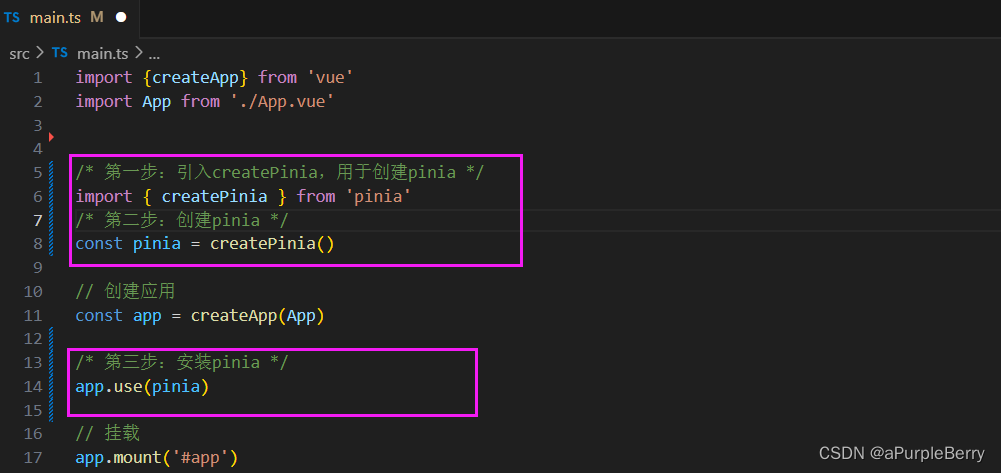Click the breadcrumb TS file icon
This screenshot has width=1001, height=473.
click(x=60, y=53)
